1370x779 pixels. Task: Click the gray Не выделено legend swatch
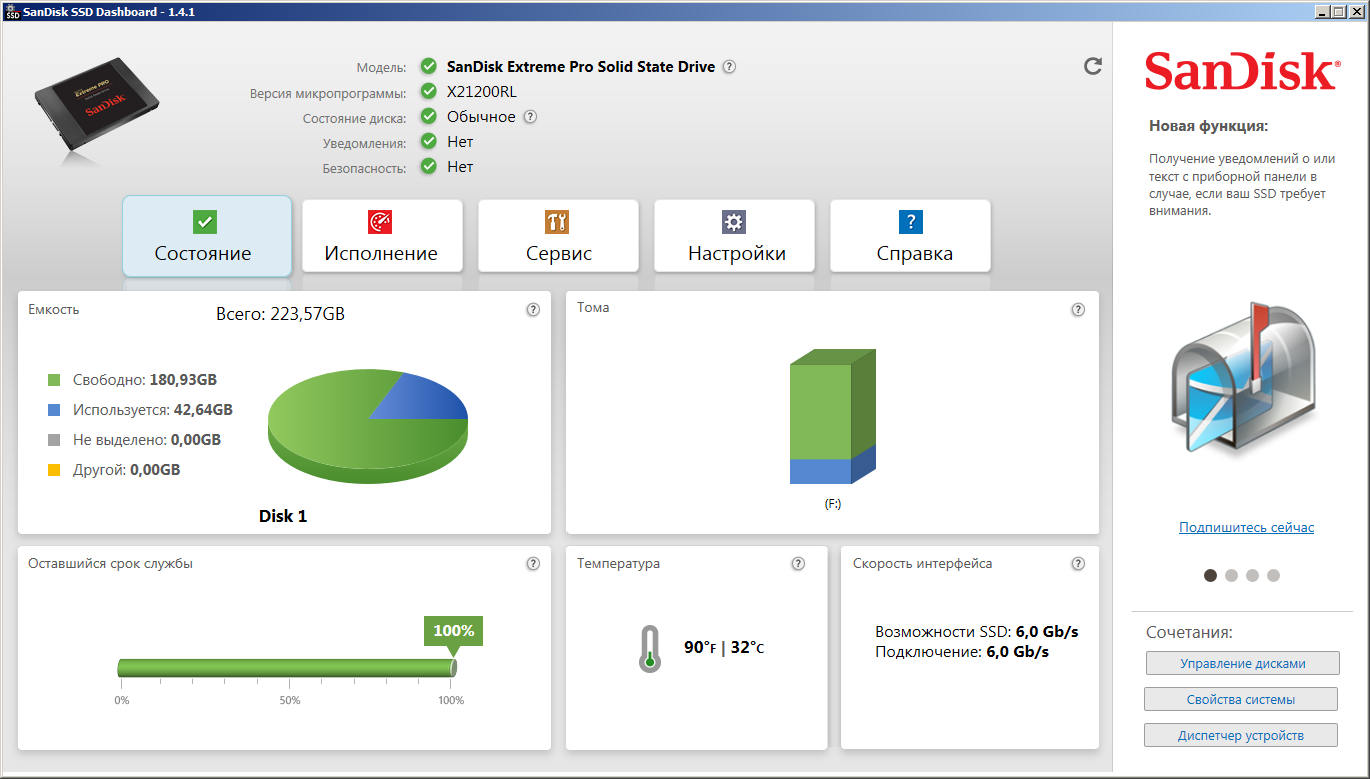click(54, 440)
